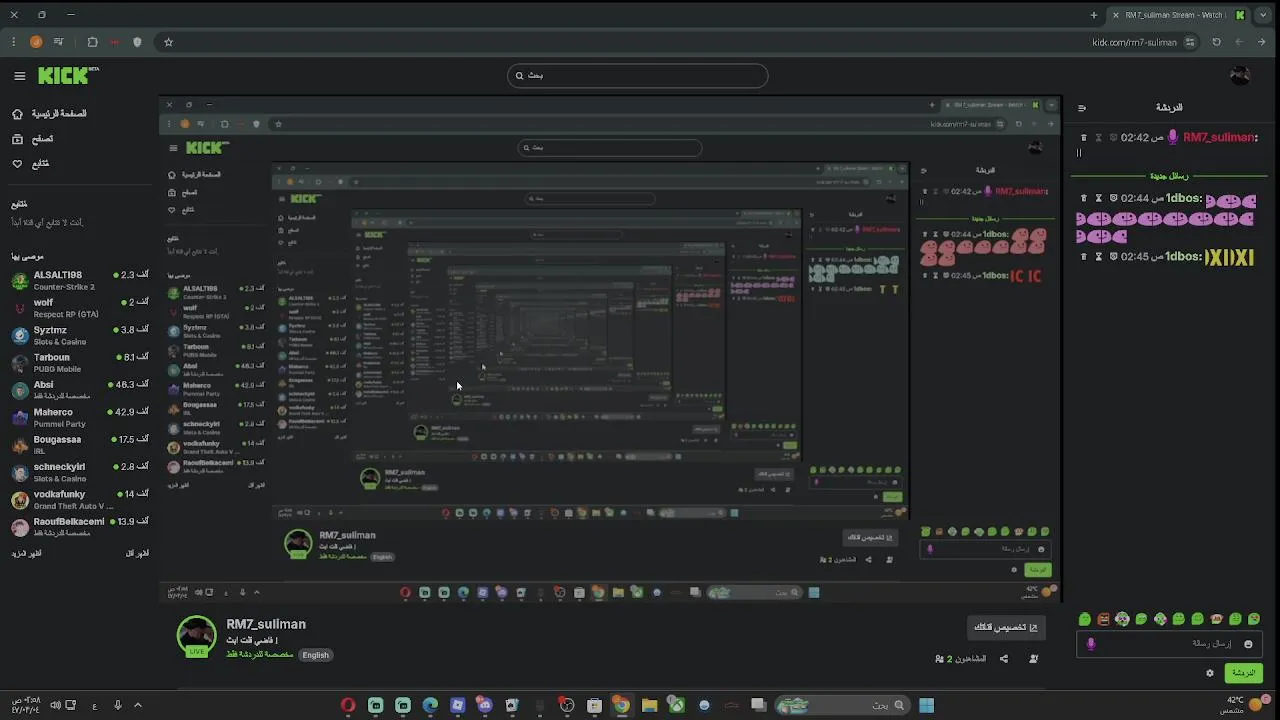Image resolution: width=1280 pixels, height=720 pixels.
Task: Click the account avatar at top right
Action: [1240, 76]
